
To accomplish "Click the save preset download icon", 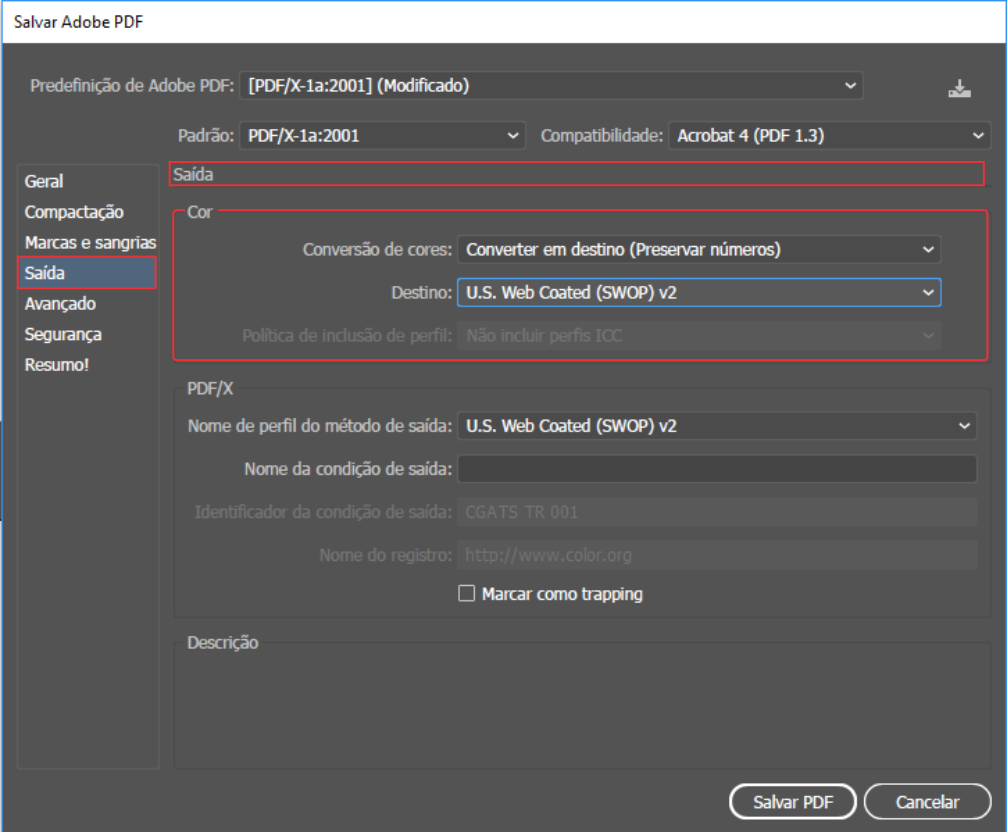I will 959,88.
